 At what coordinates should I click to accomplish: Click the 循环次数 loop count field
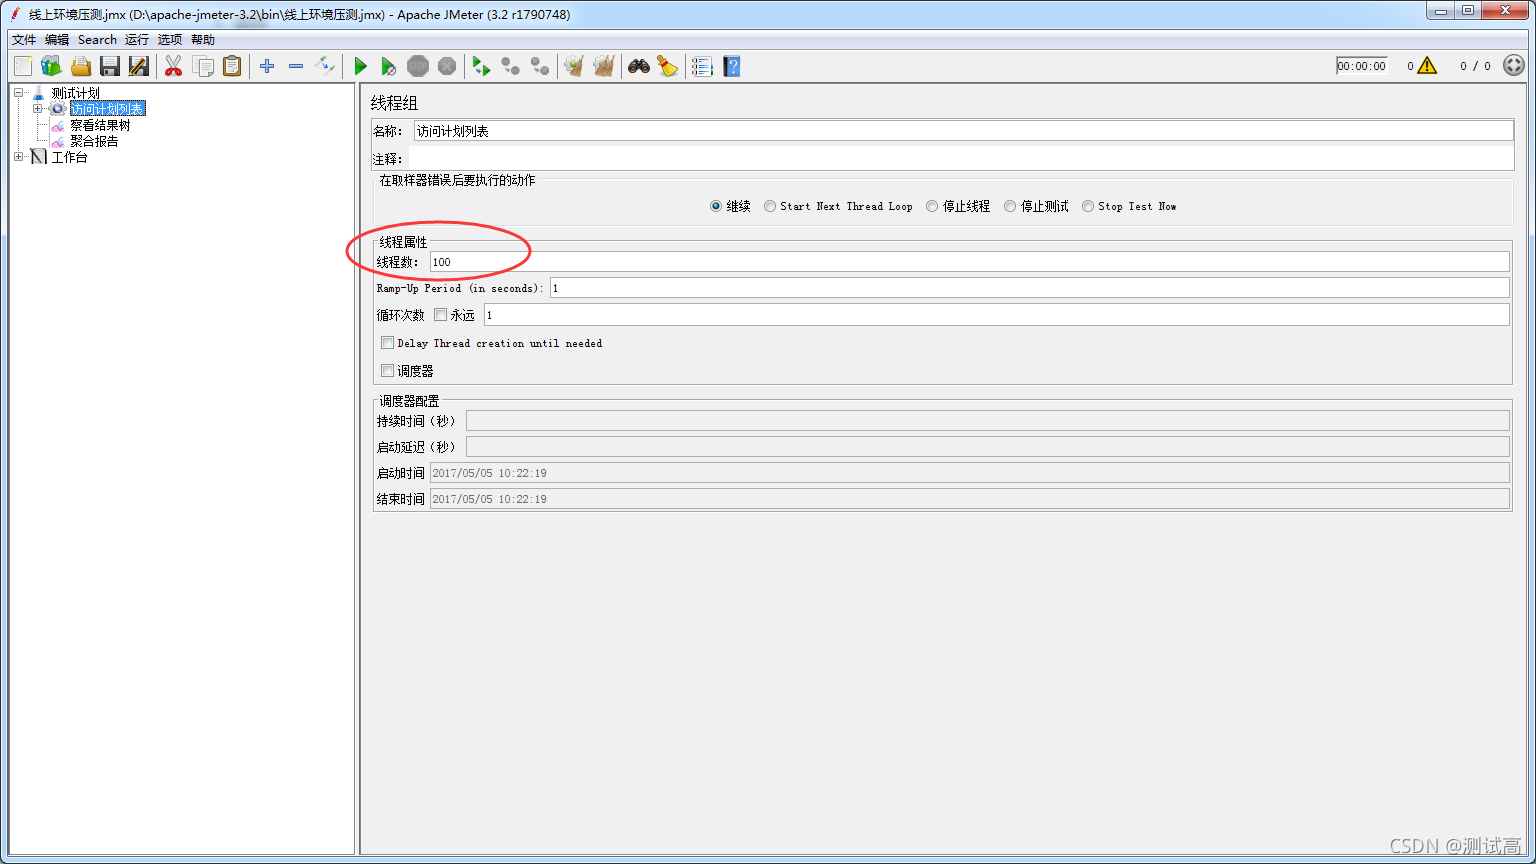pos(996,315)
